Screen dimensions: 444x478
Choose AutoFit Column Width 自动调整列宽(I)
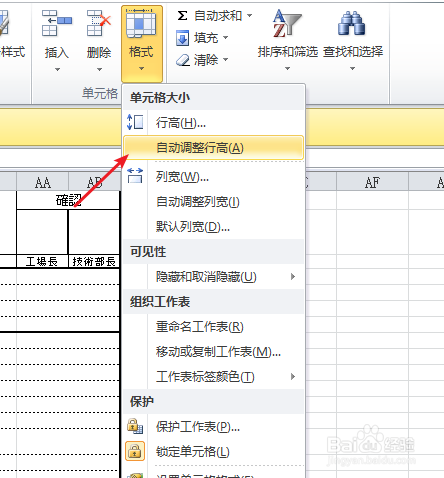click(213, 202)
